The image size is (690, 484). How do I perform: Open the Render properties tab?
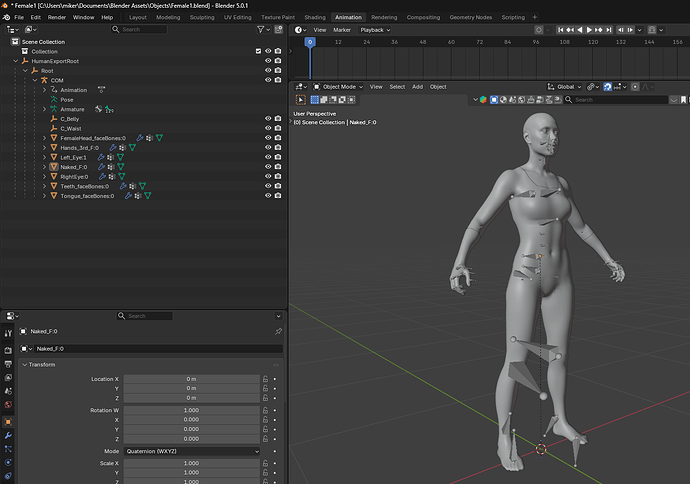(8, 350)
